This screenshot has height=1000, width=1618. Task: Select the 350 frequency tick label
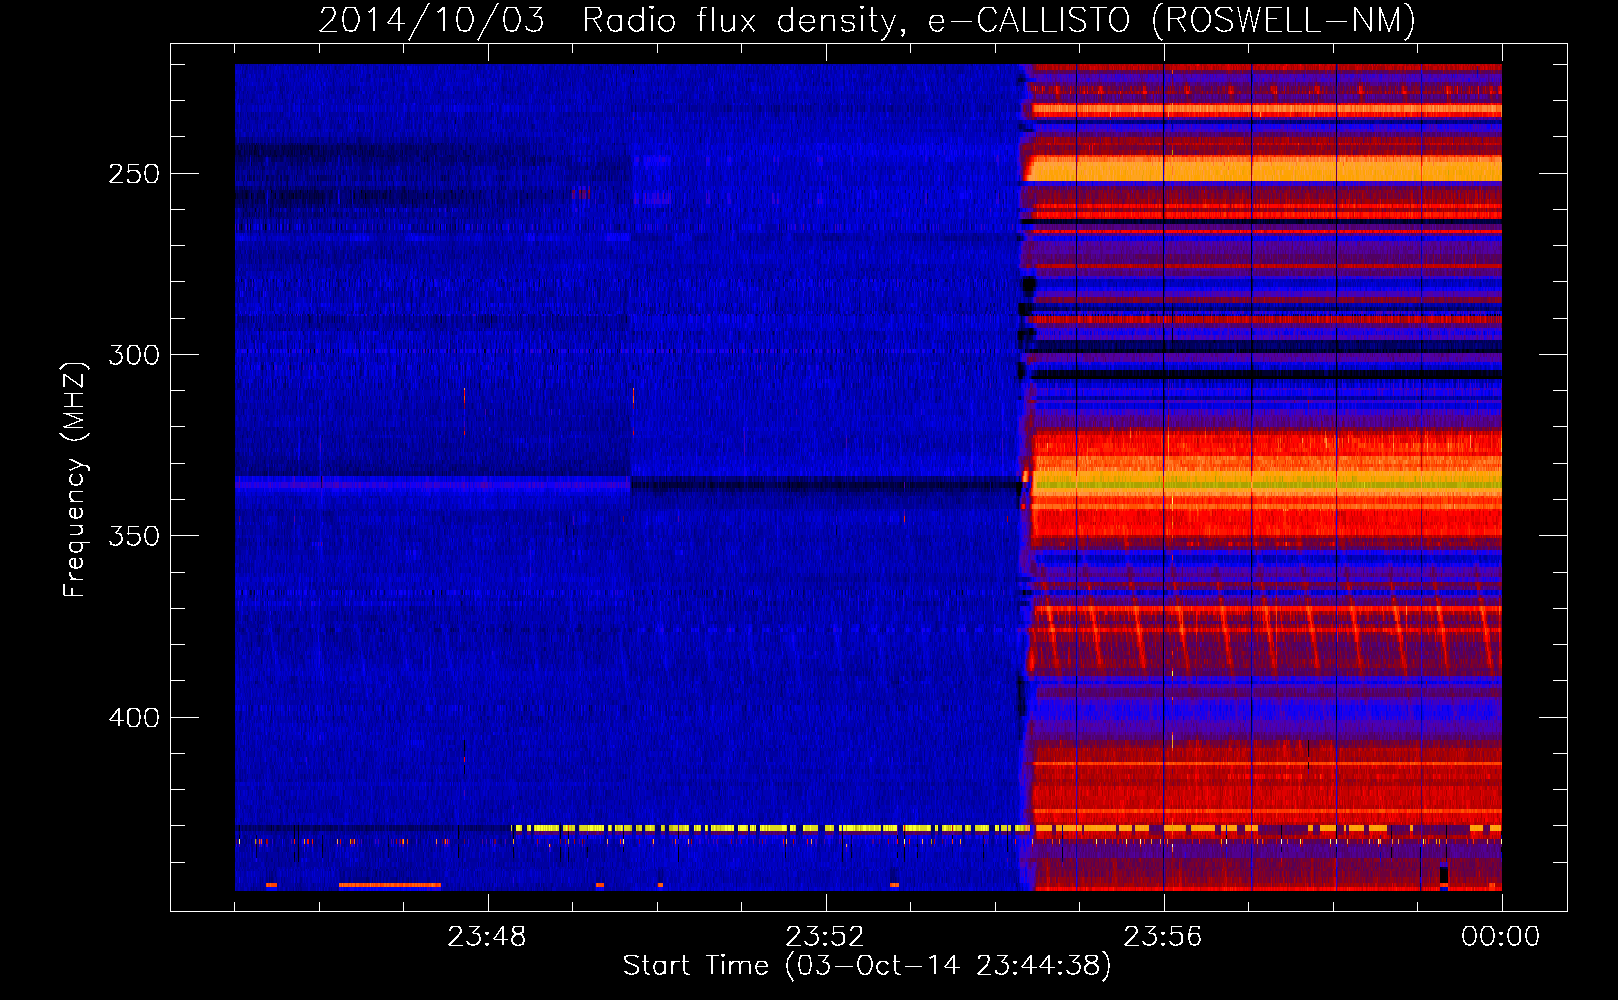pyautogui.click(x=134, y=536)
